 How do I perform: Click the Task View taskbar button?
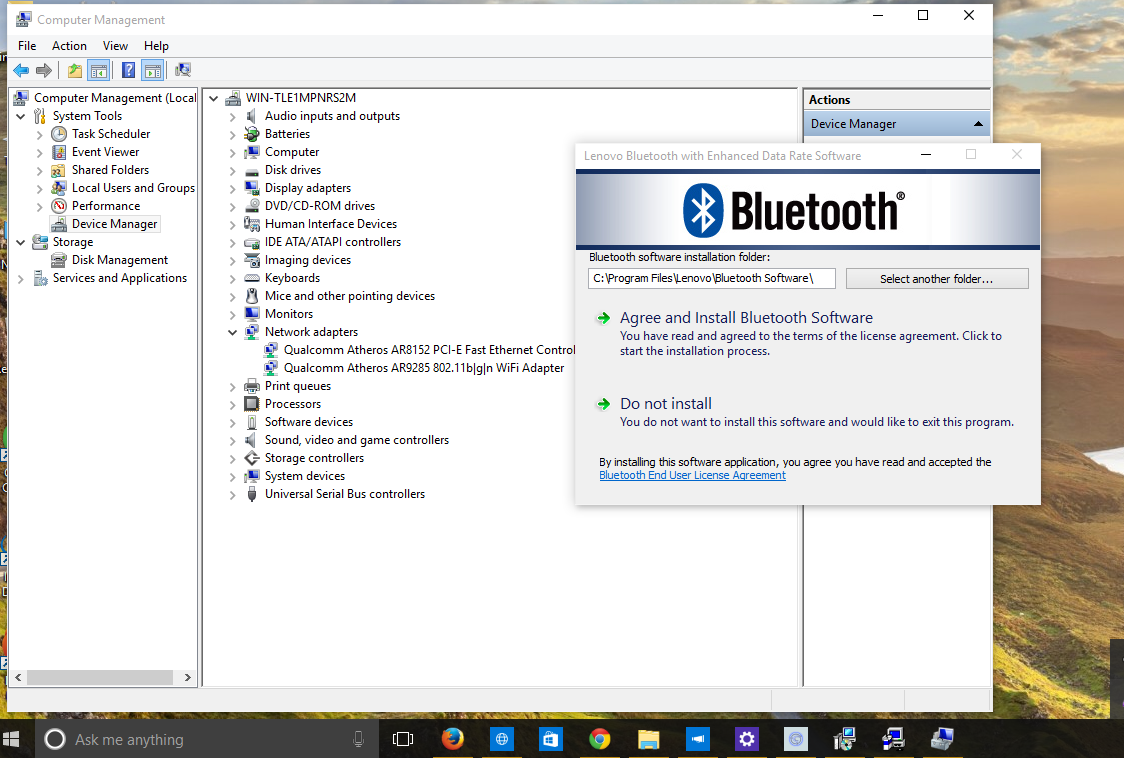click(403, 739)
